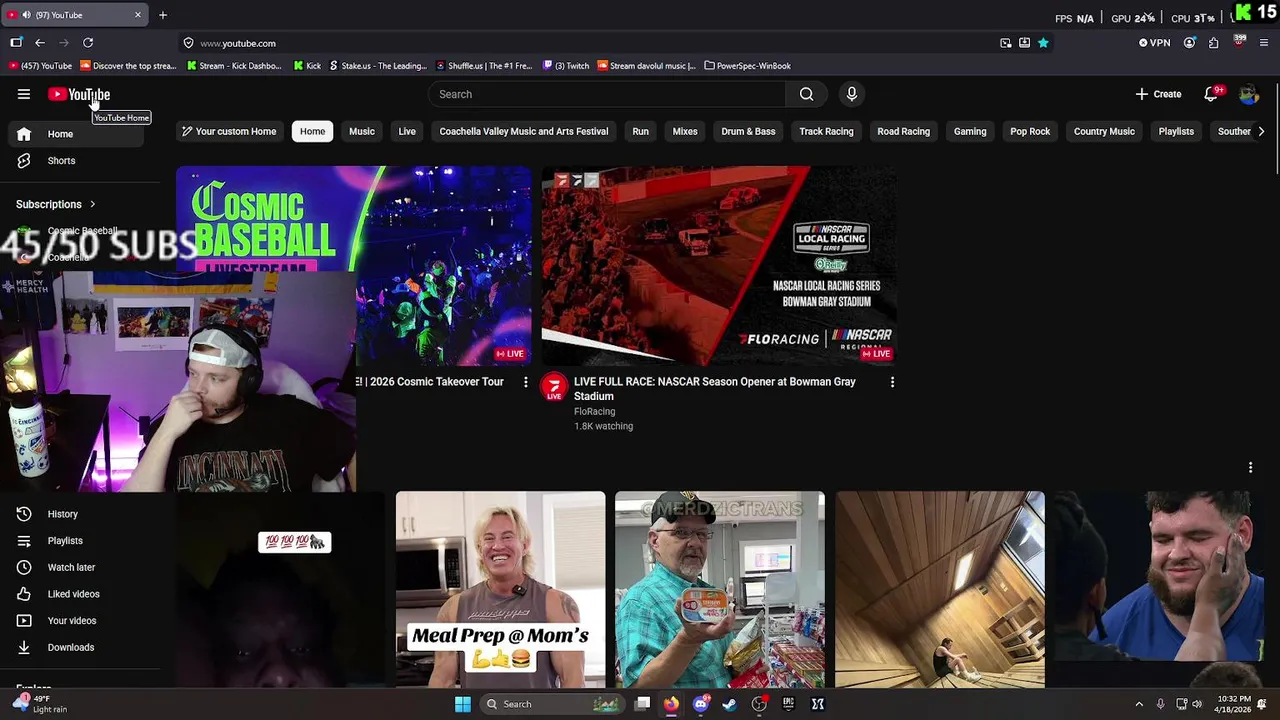This screenshot has height=720, width=1280.
Task: Open the account avatar menu
Action: tap(1248, 94)
